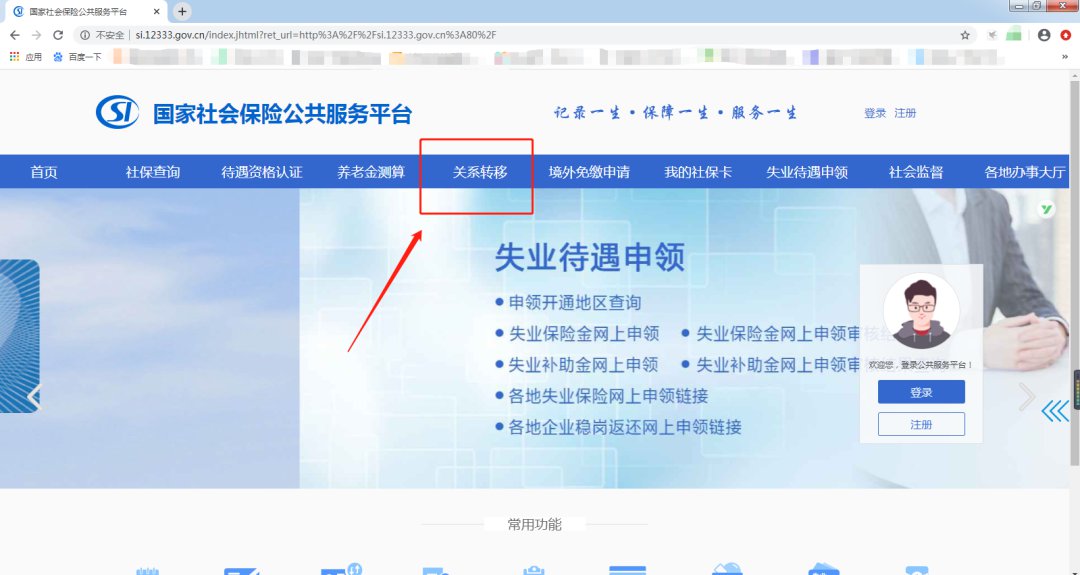The image size is (1080, 575).
Task: Click 失业保险金网上申领 banner link
Action: 584,334
